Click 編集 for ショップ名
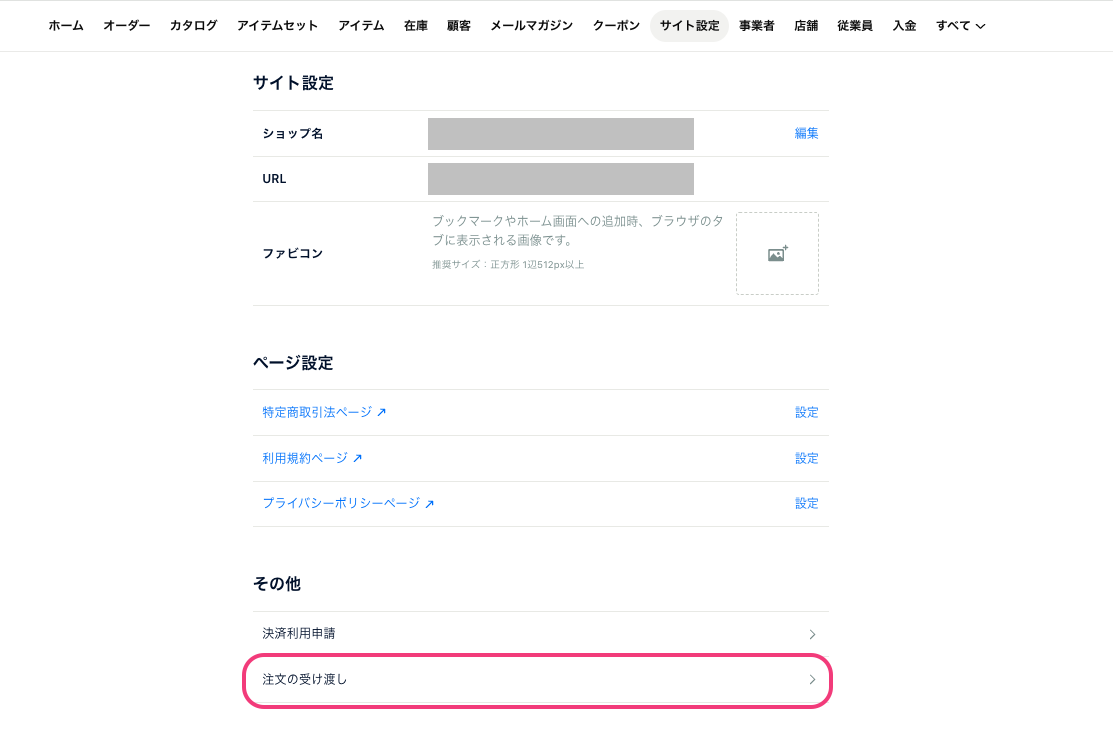This screenshot has width=1113, height=734. point(806,133)
